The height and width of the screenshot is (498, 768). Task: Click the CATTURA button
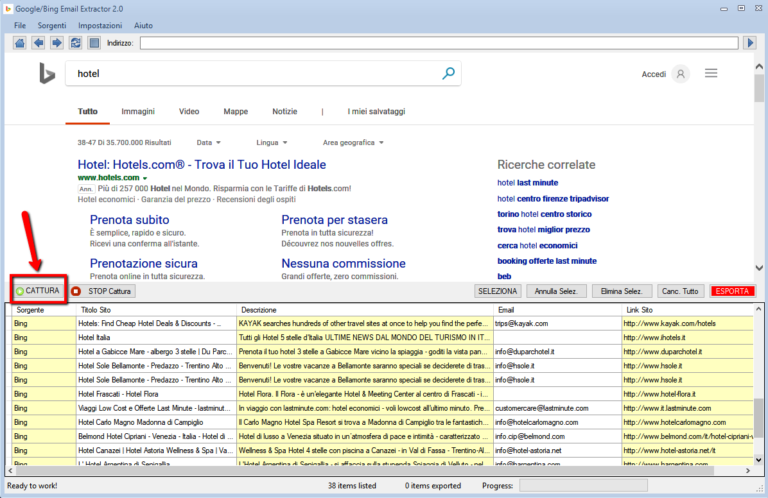tap(39, 291)
